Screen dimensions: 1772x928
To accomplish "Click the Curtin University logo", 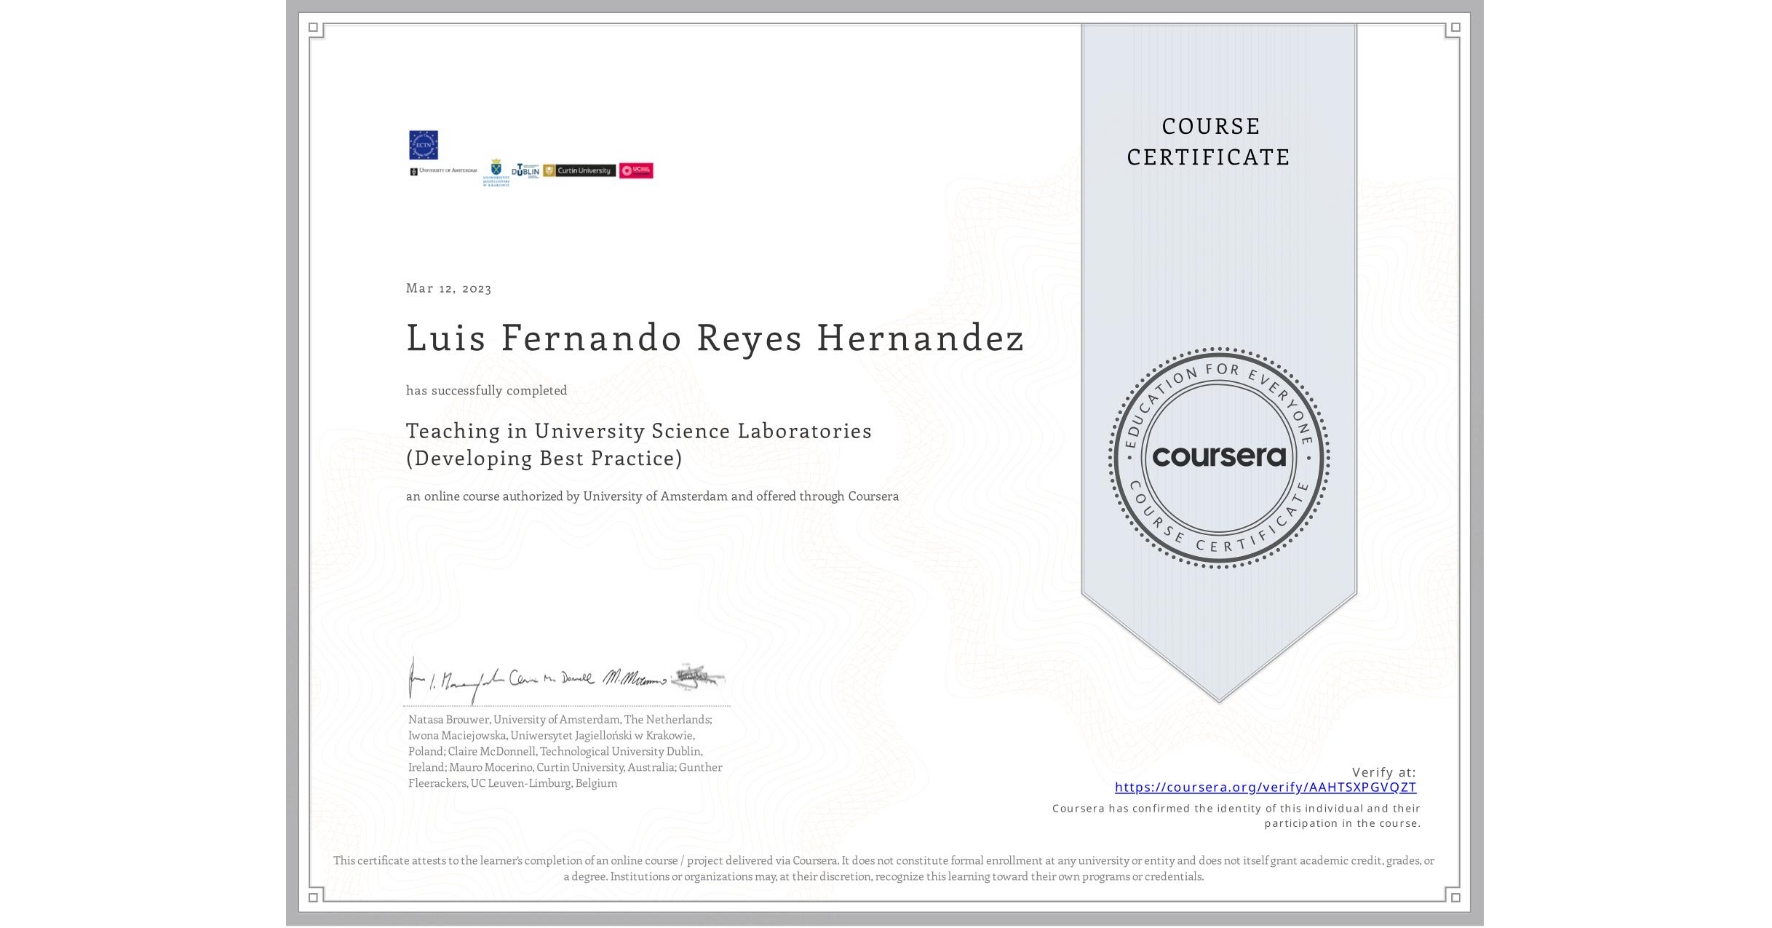I will (x=579, y=171).
